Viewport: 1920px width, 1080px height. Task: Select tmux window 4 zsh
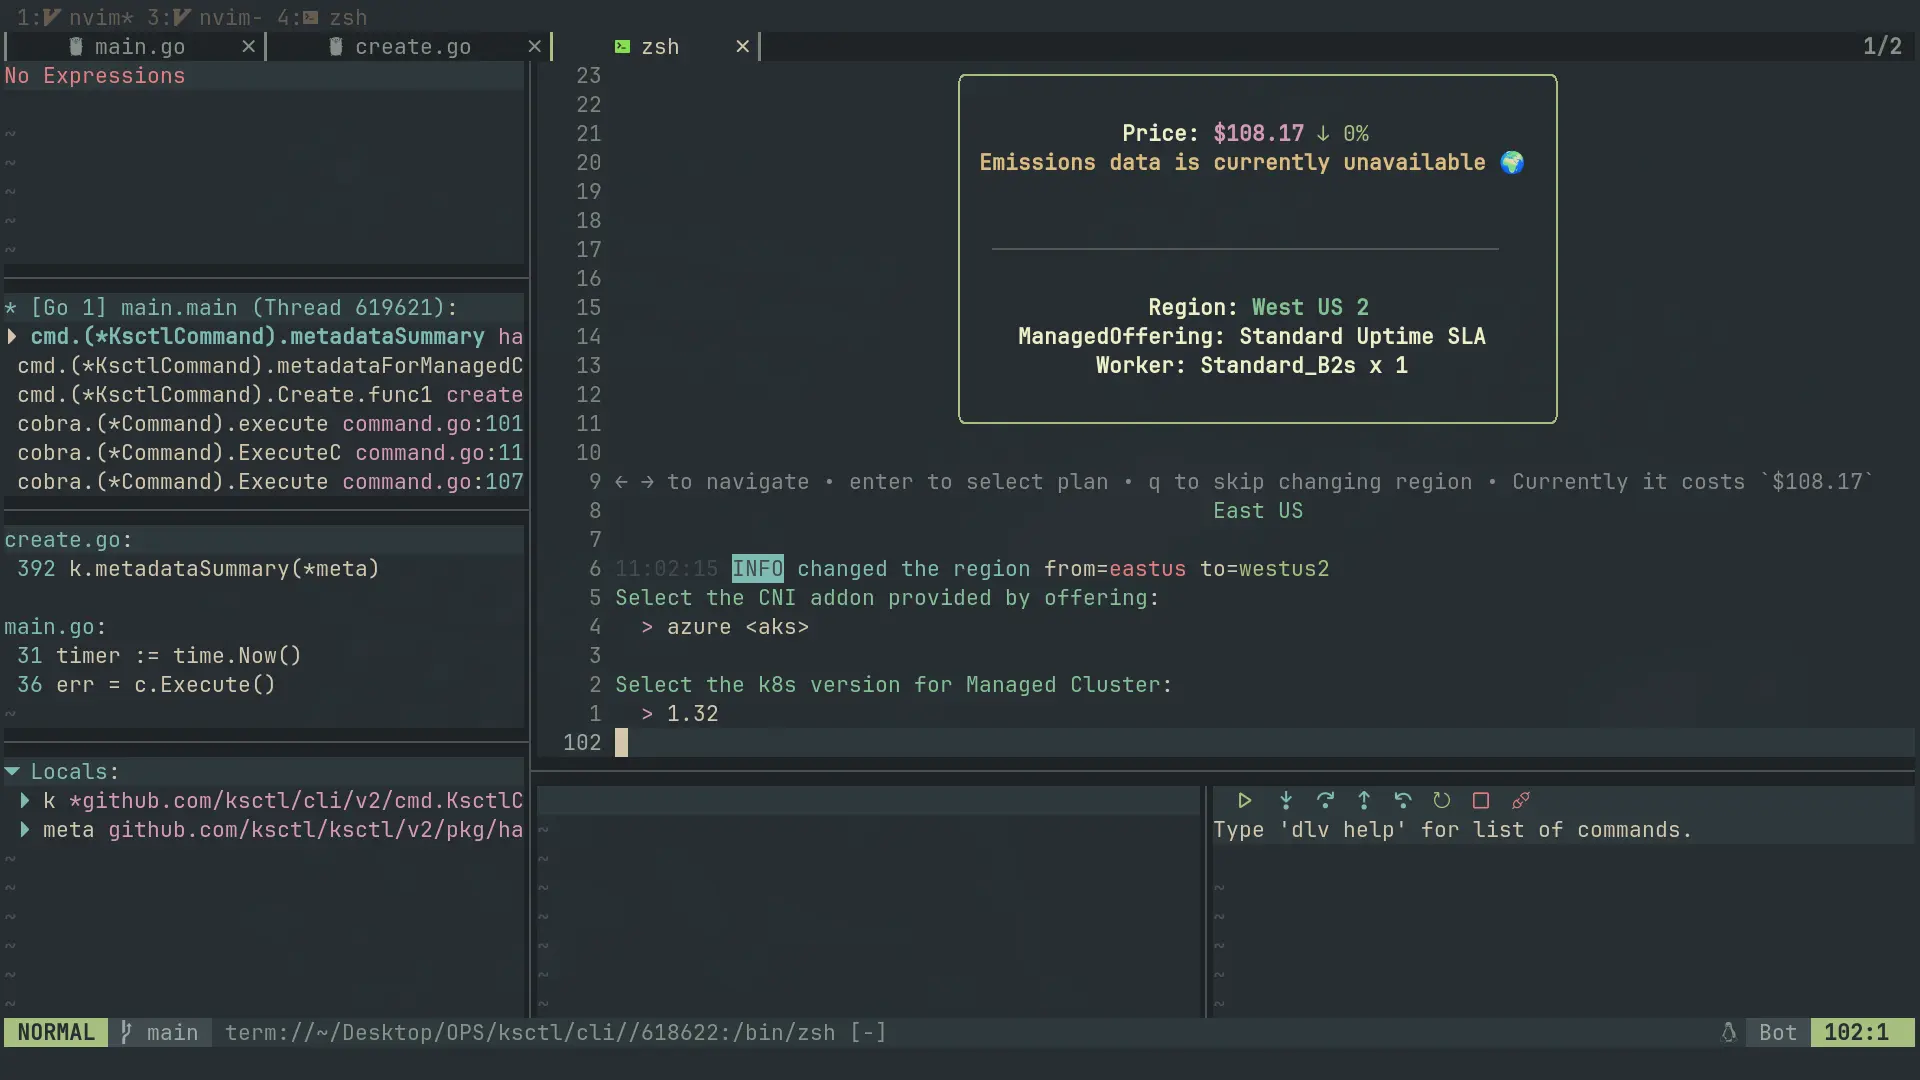(322, 18)
